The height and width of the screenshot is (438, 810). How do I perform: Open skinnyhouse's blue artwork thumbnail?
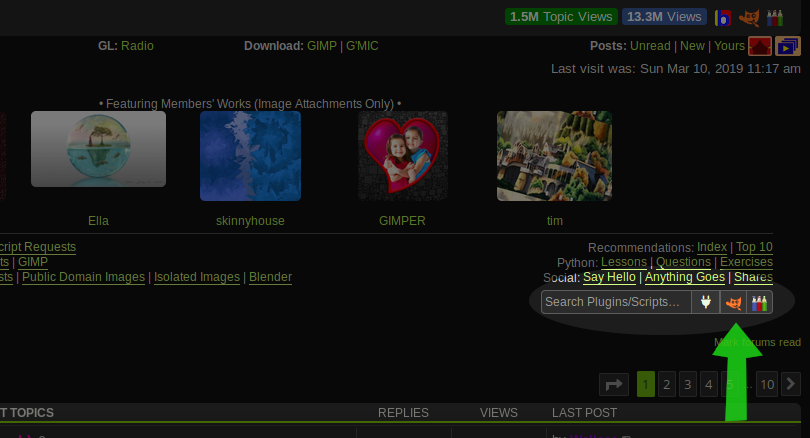tap(251, 156)
